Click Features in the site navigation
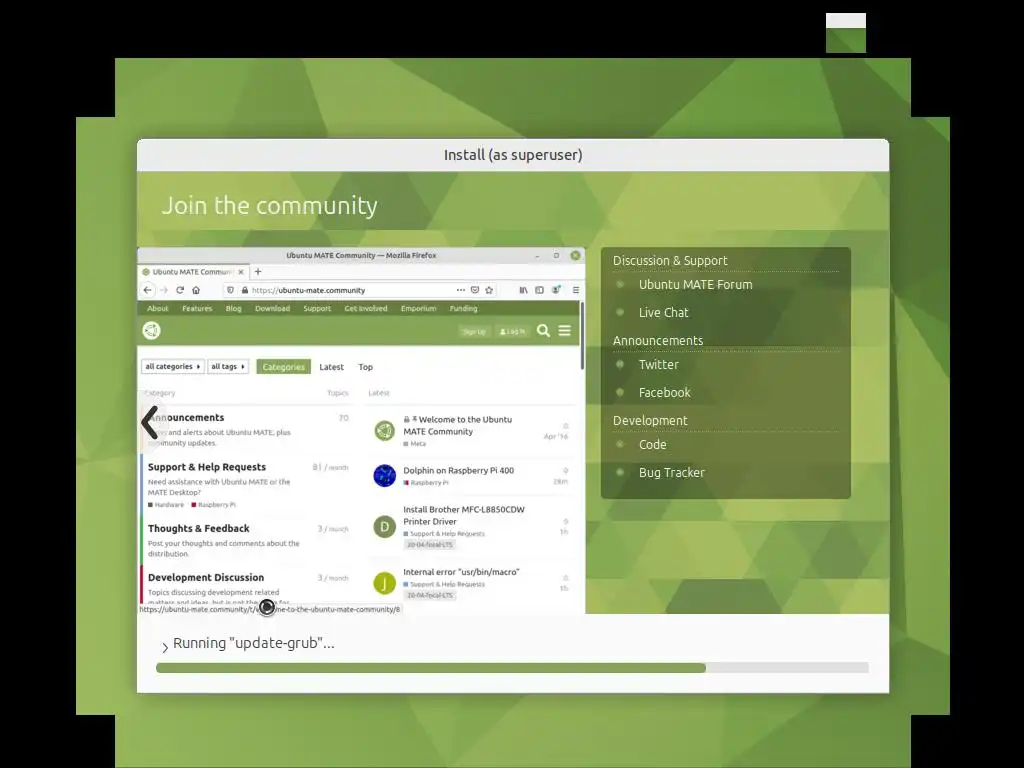 [197, 308]
